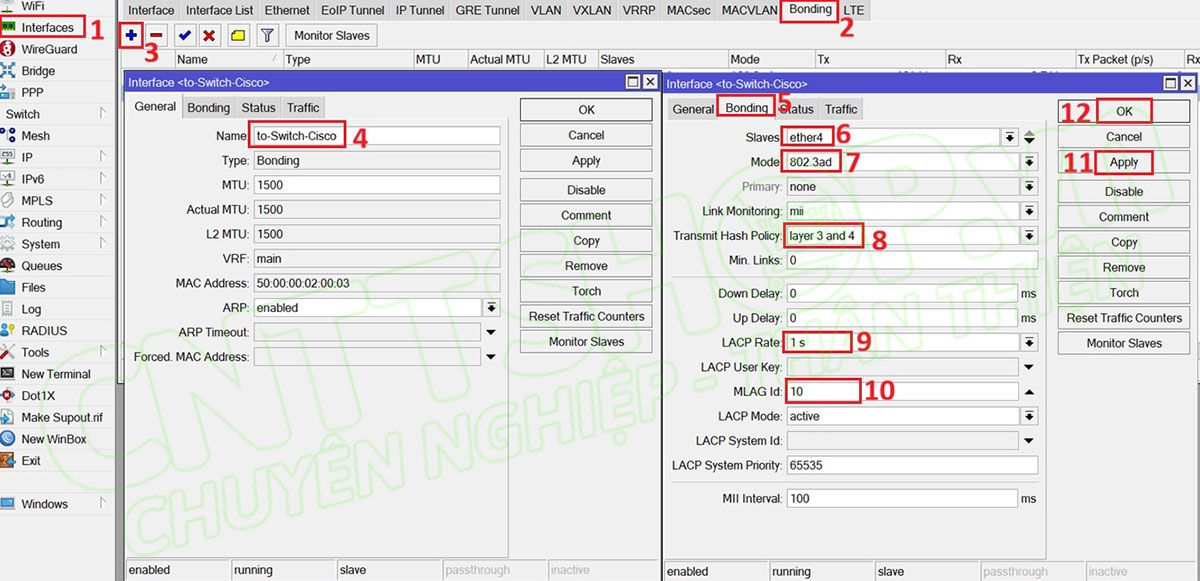Expand the Forced MAC Address field
Screen dimensions: 1200x581
point(491,357)
